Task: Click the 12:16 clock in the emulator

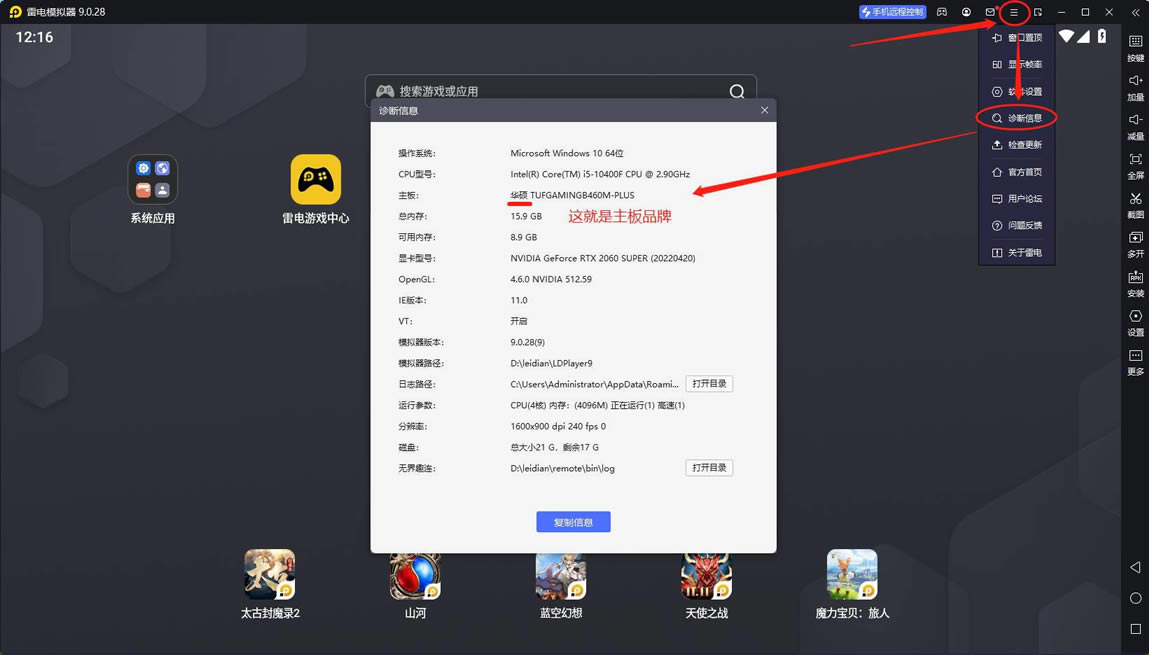Action: (x=34, y=37)
